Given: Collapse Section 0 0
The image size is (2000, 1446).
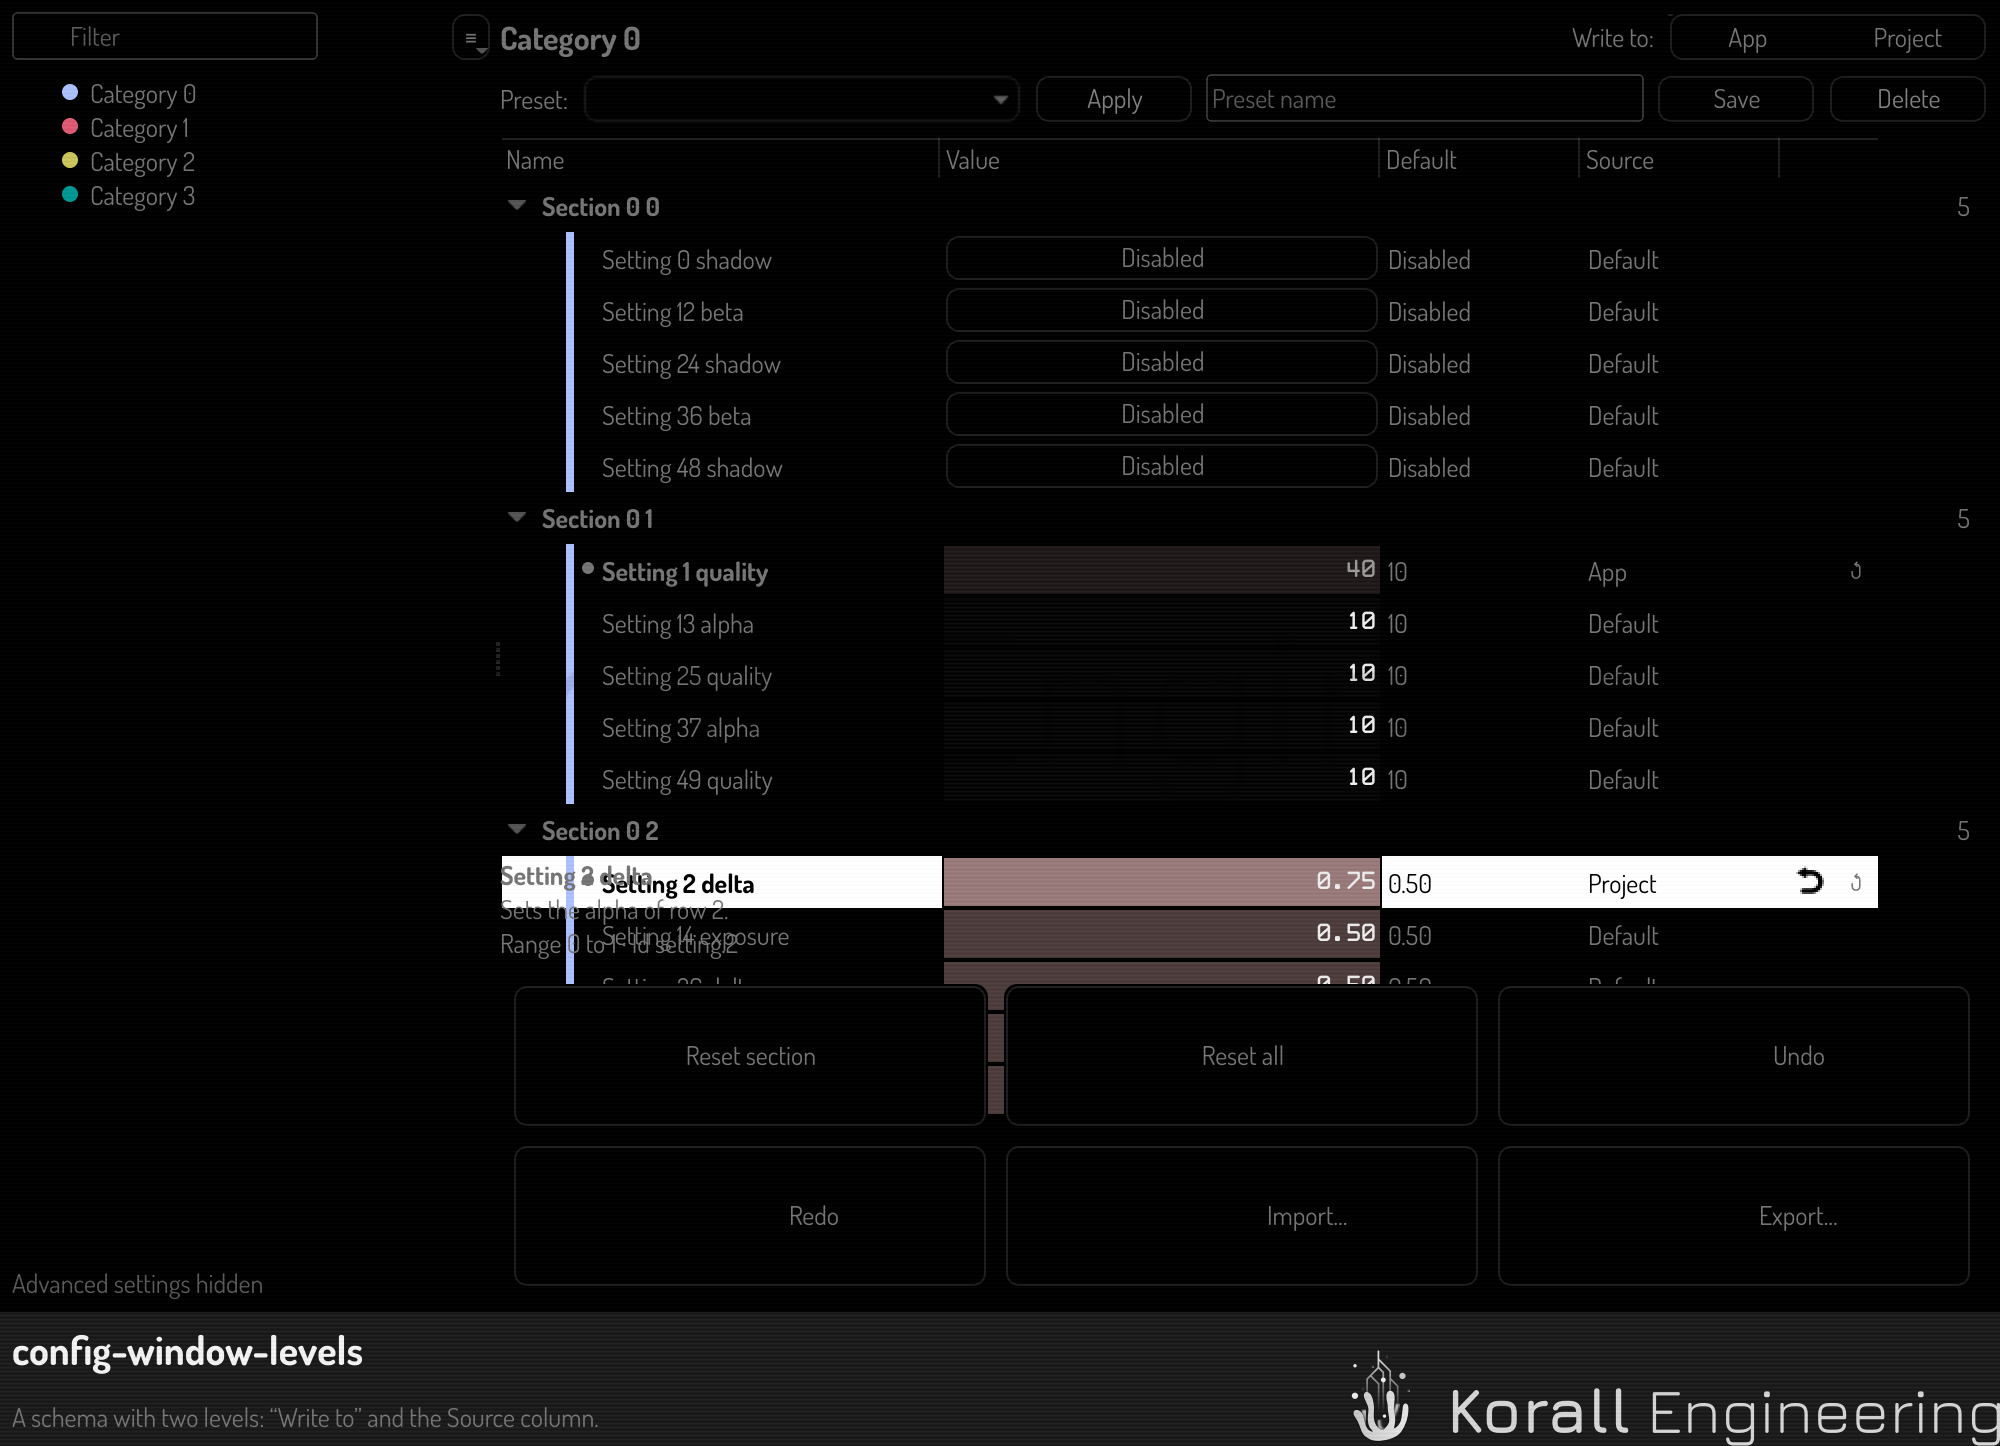Looking at the screenshot, I should coord(517,206).
